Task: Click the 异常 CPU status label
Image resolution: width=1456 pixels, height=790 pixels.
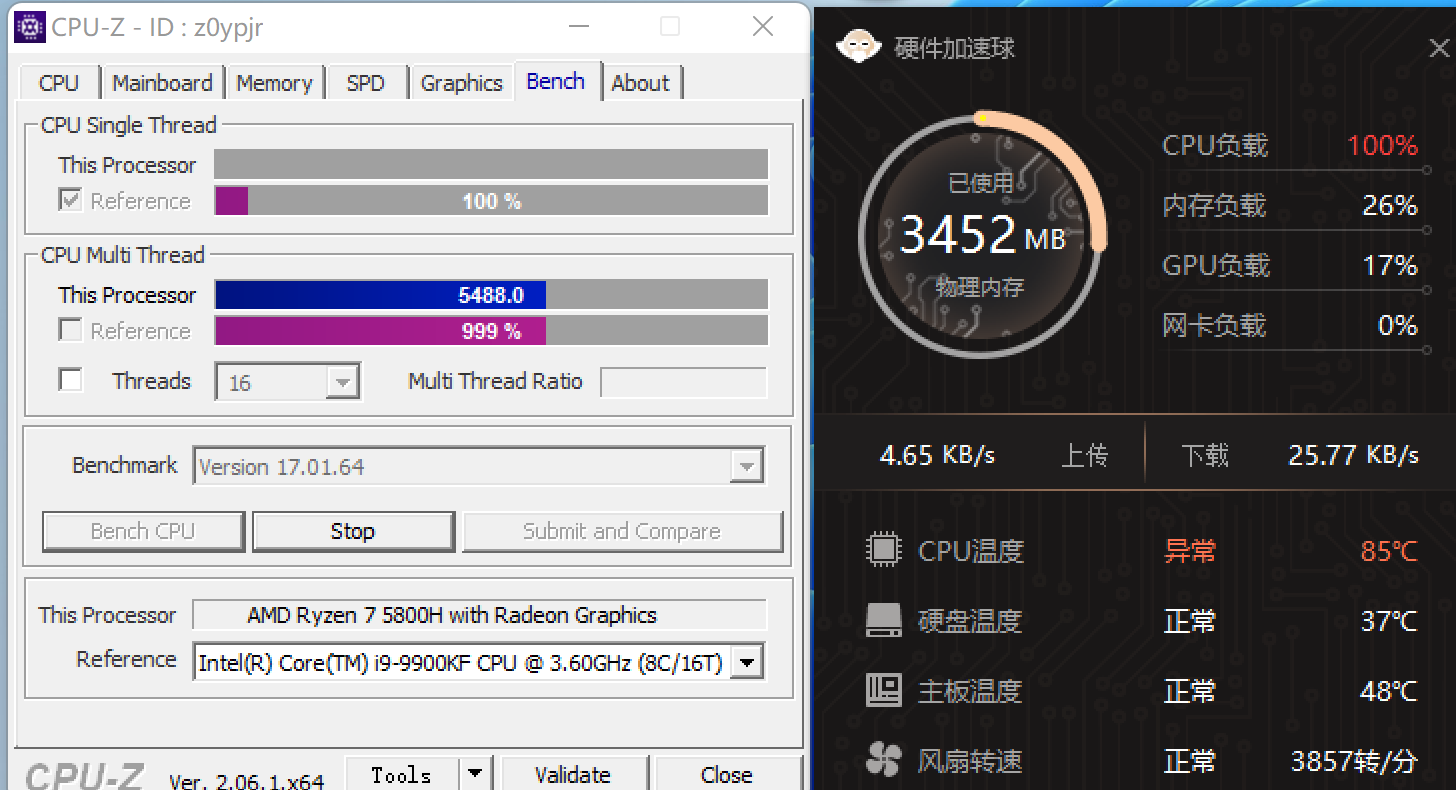Action: (x=1190, y=551)
